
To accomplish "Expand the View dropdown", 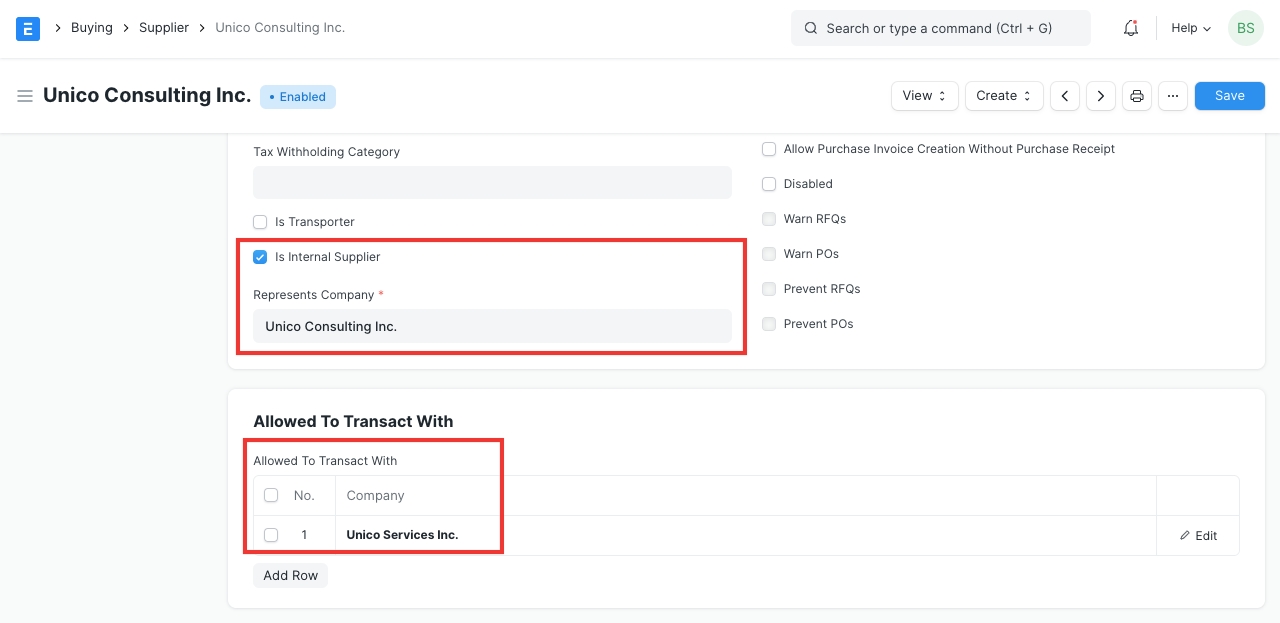I will 924,96.
